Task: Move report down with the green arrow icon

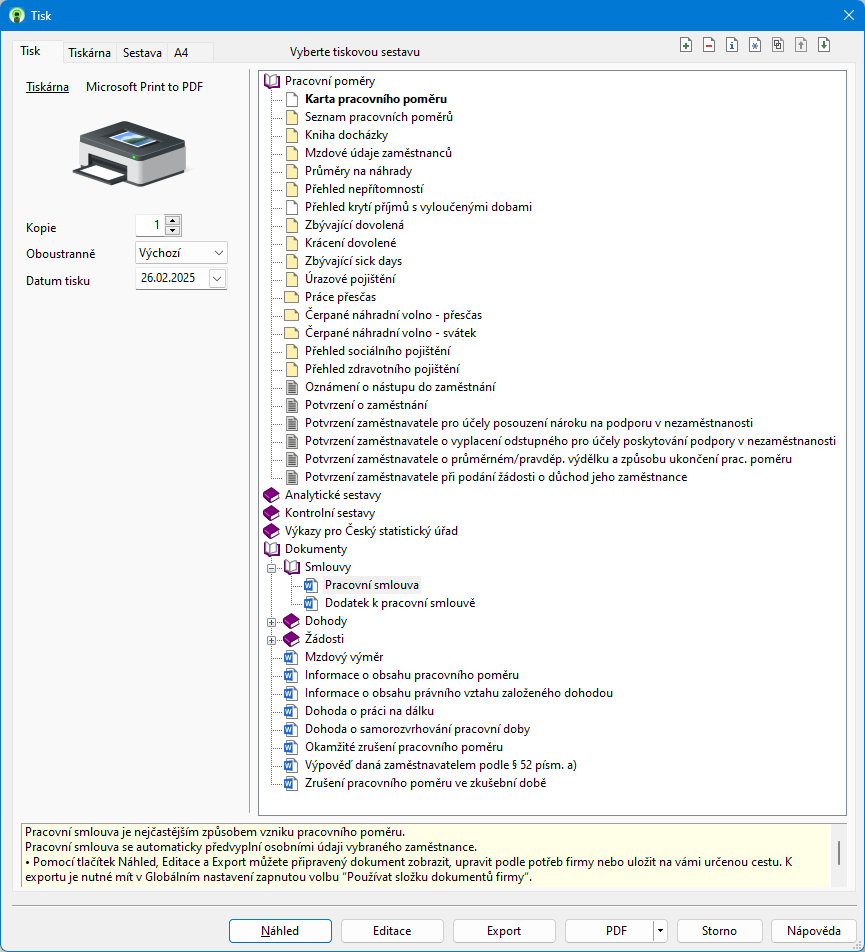Action: click(824, 45)
